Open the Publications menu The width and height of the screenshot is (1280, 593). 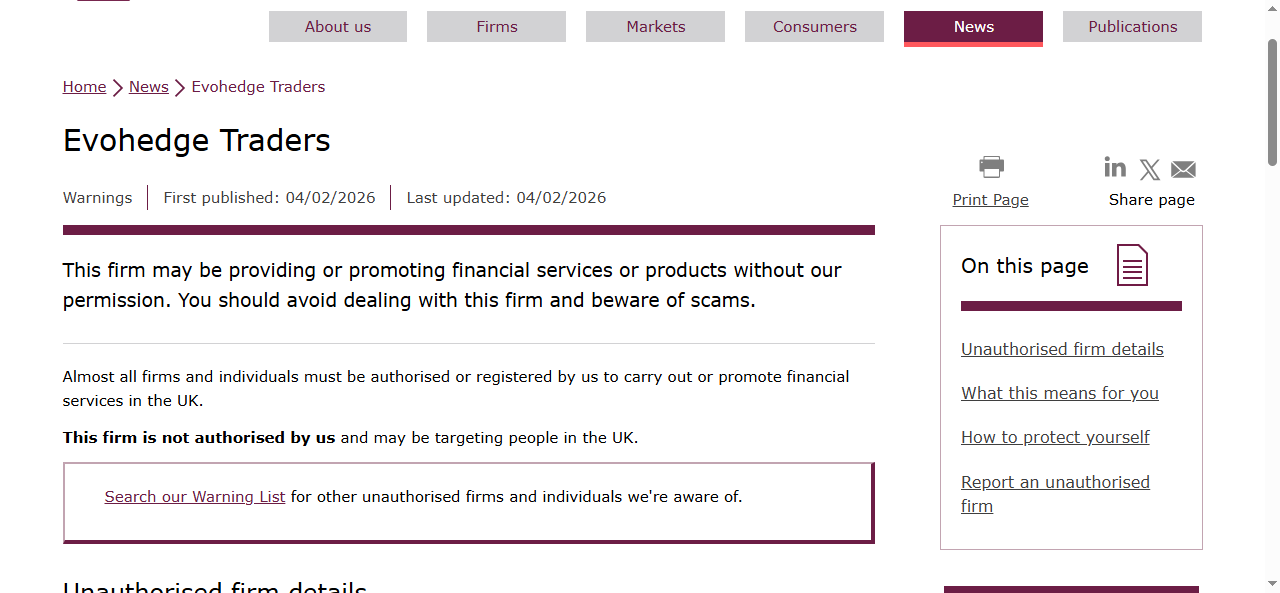click(1132, 27)
